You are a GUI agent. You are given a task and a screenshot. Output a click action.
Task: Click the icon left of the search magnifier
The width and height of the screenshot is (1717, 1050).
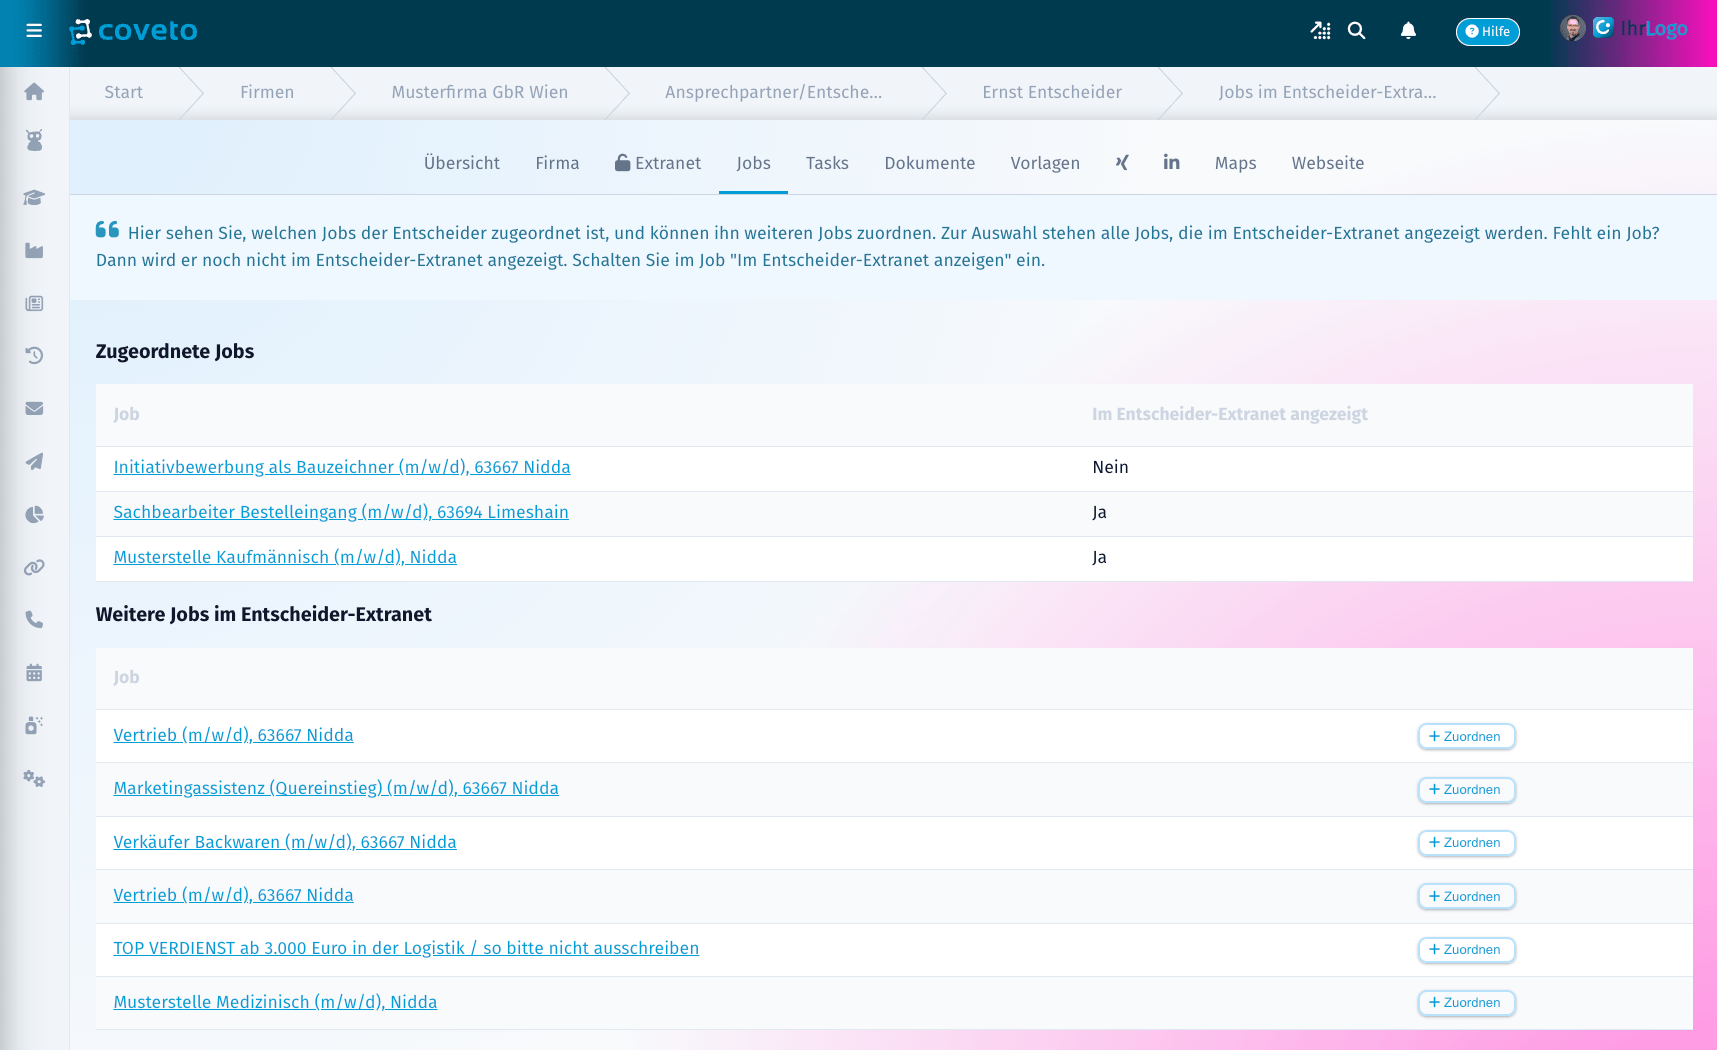point(1321,31)
